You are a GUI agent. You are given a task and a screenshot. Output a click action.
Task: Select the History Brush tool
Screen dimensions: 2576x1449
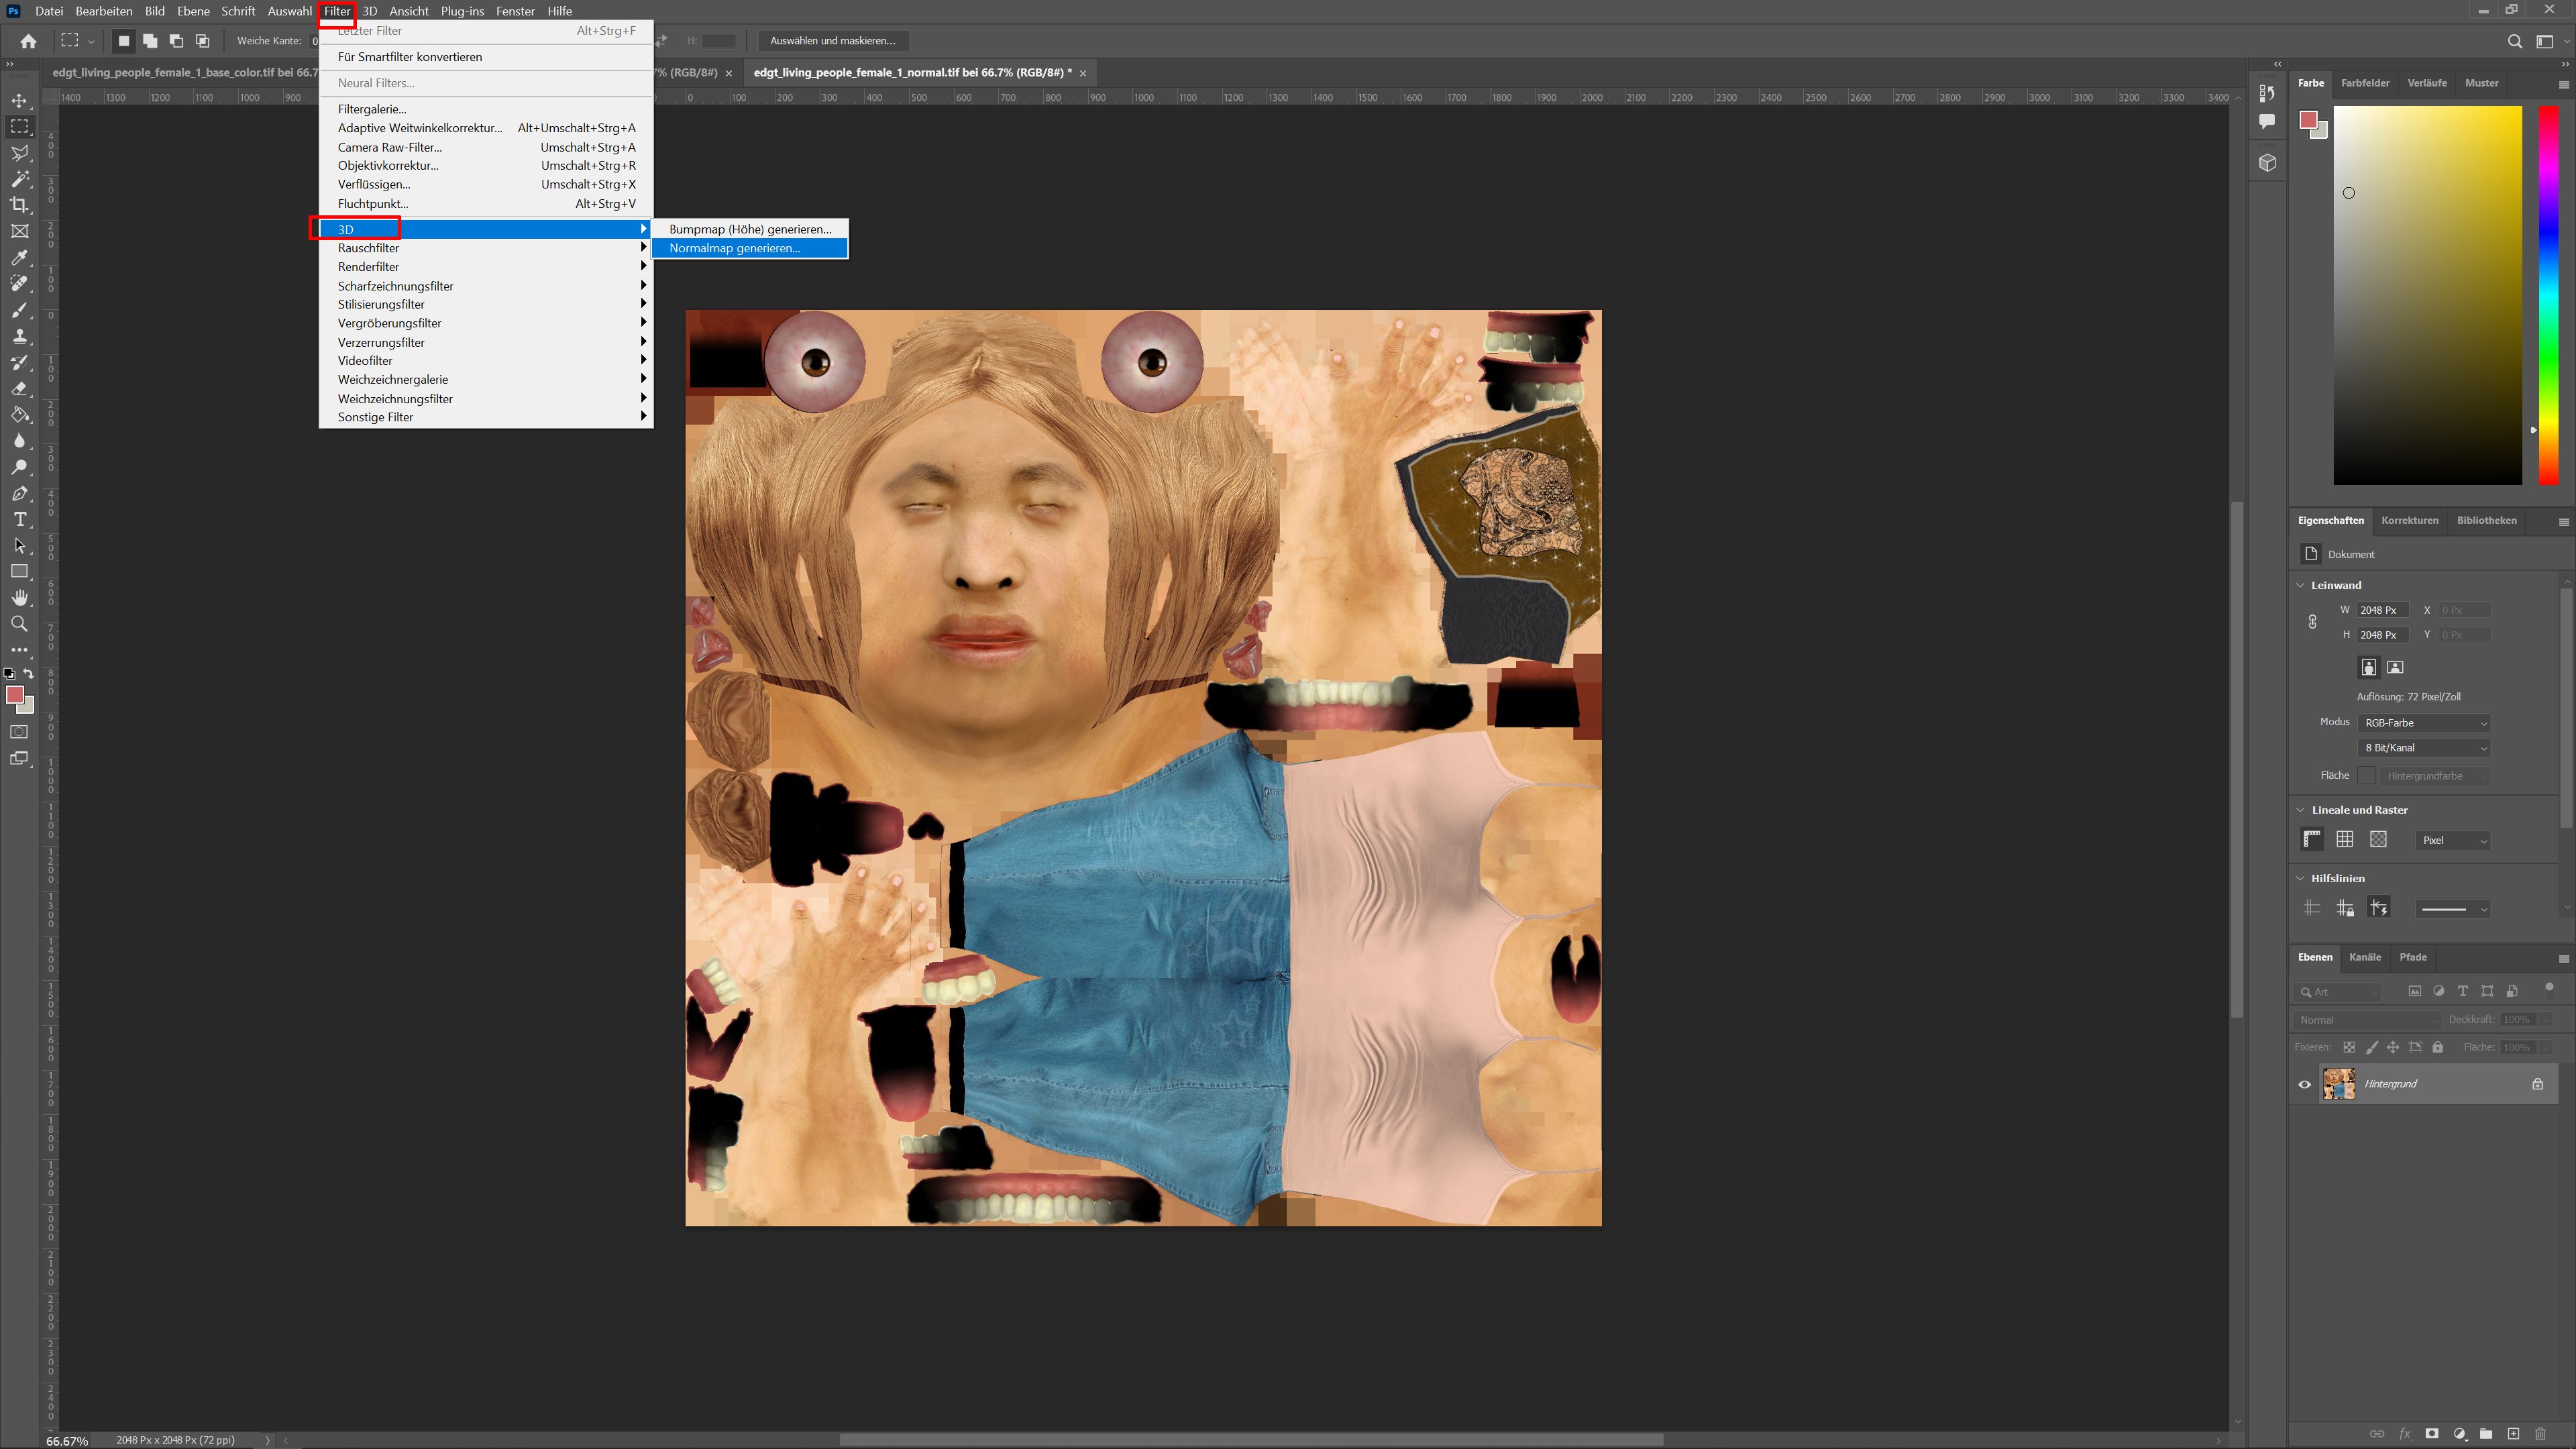click(x=19, y=362)
